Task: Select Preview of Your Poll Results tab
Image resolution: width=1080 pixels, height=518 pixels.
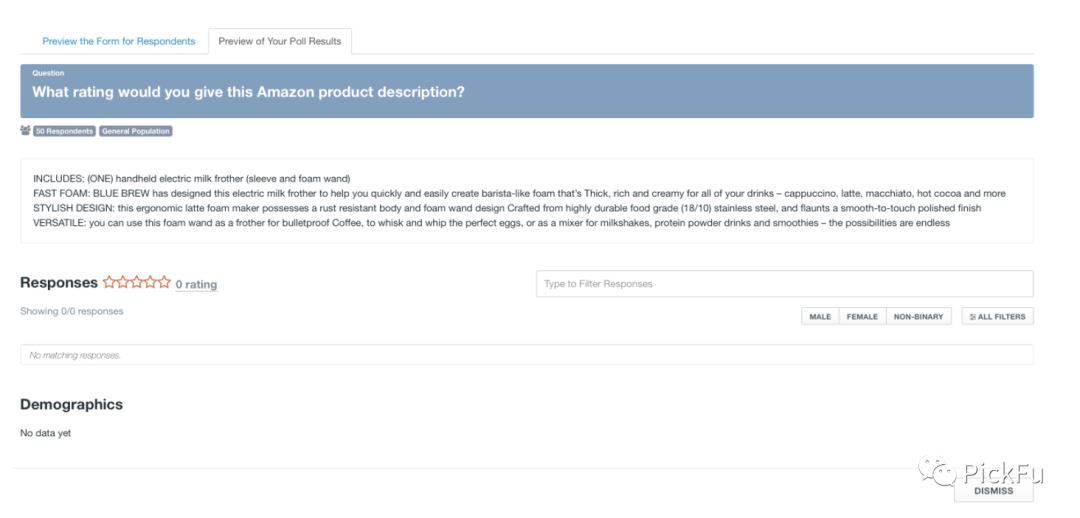Action: coord(280,41)
